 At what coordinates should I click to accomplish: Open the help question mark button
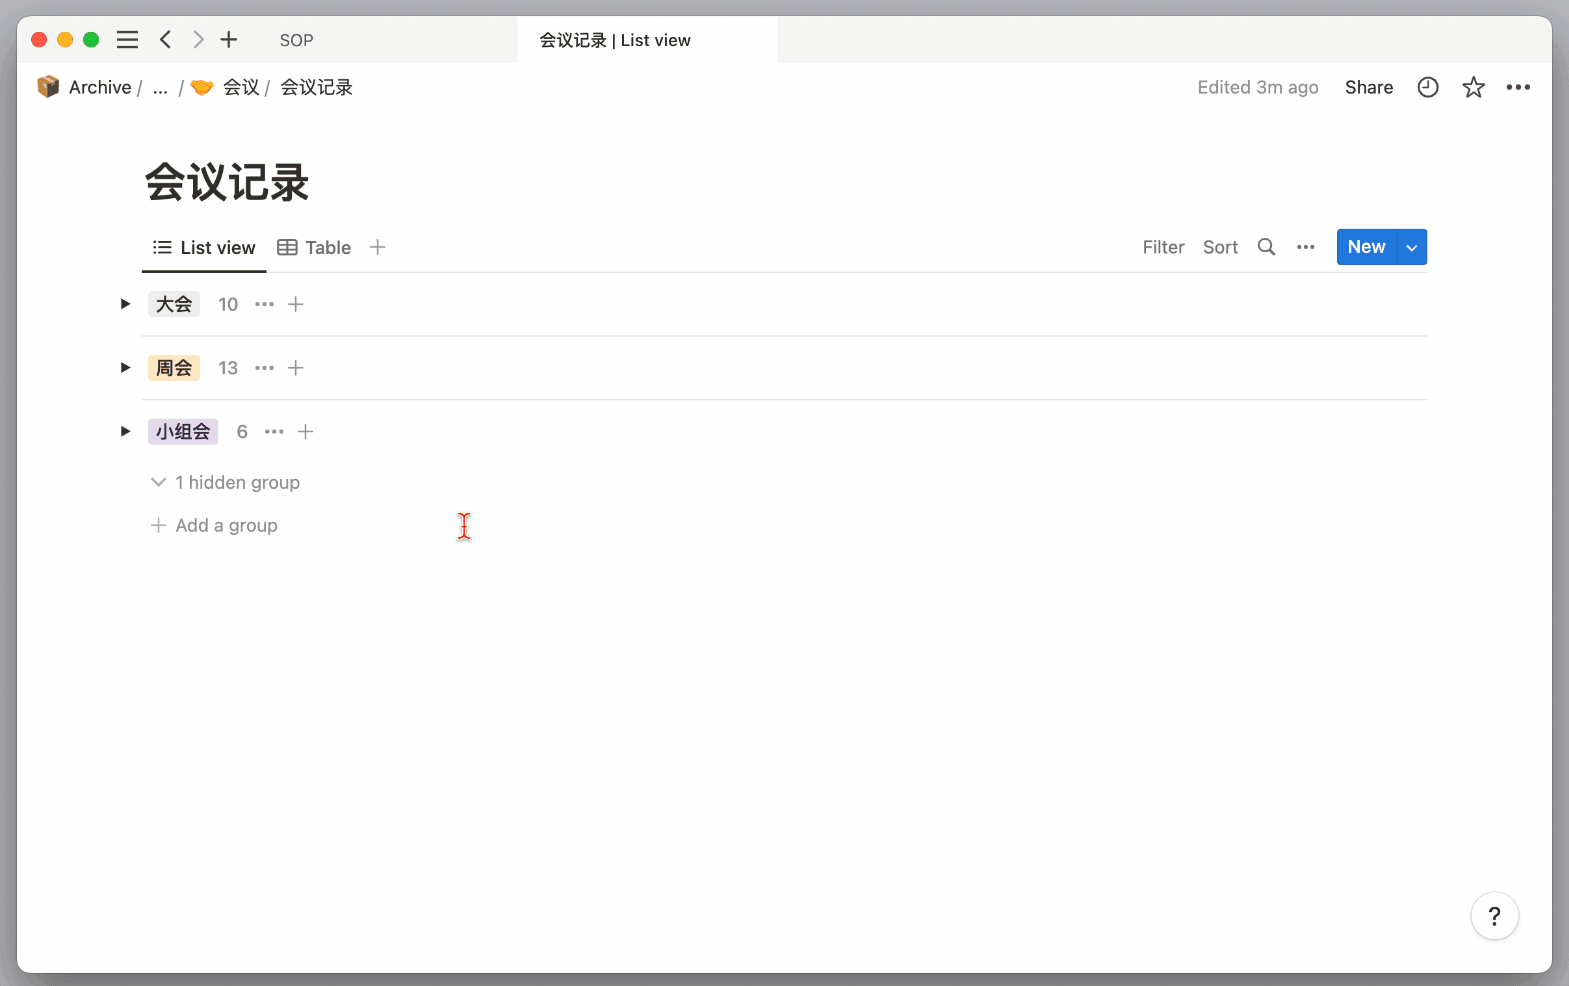pyautogui.click(x=1495, y=916)
